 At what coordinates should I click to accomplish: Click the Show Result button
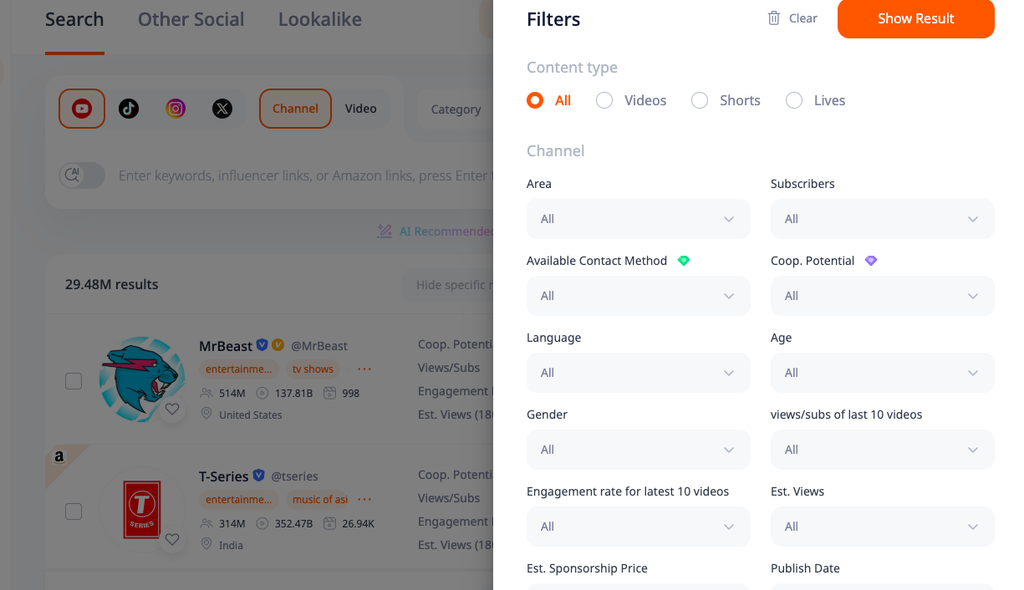916,18
